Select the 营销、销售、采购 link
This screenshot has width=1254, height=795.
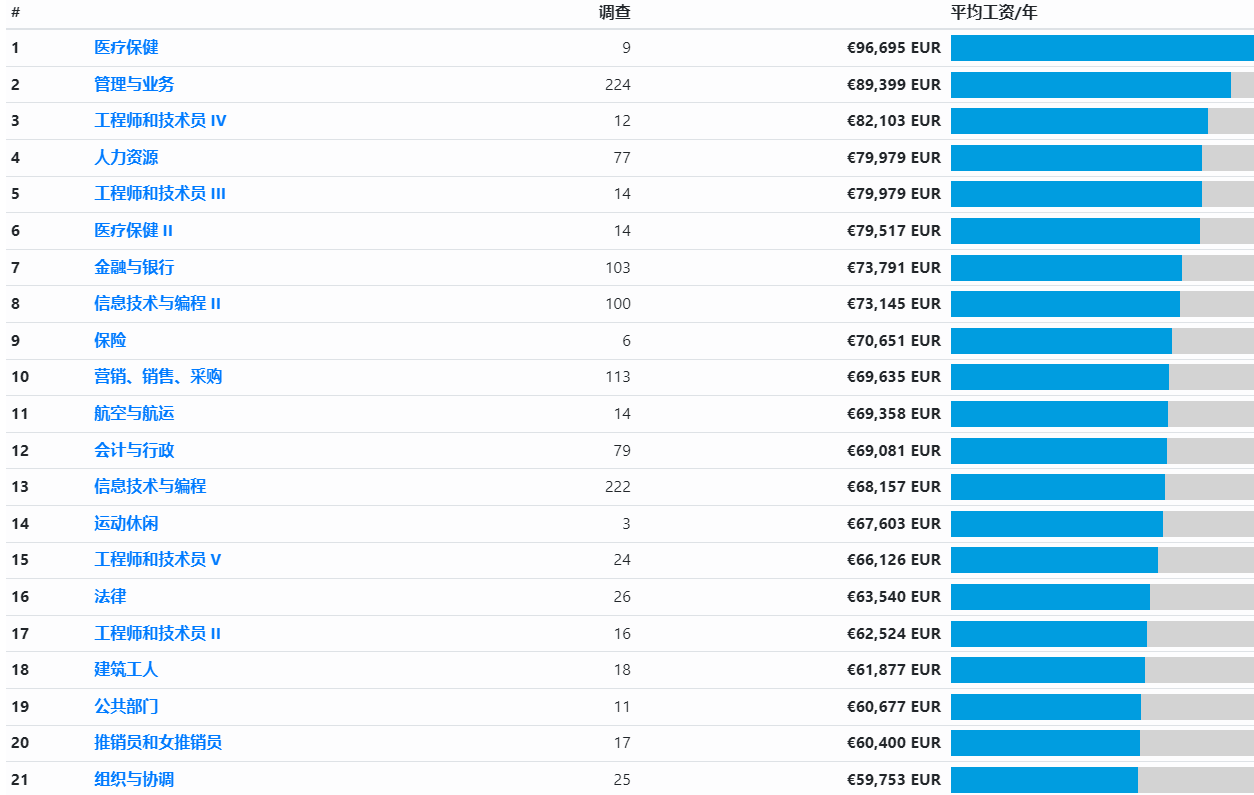[158, 377]
